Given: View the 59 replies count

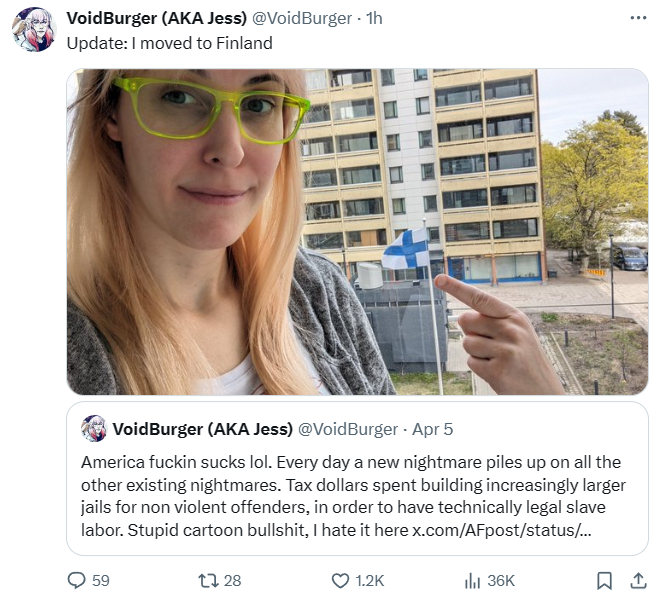Looking at the screenshot, I should (x=101, y=581).
